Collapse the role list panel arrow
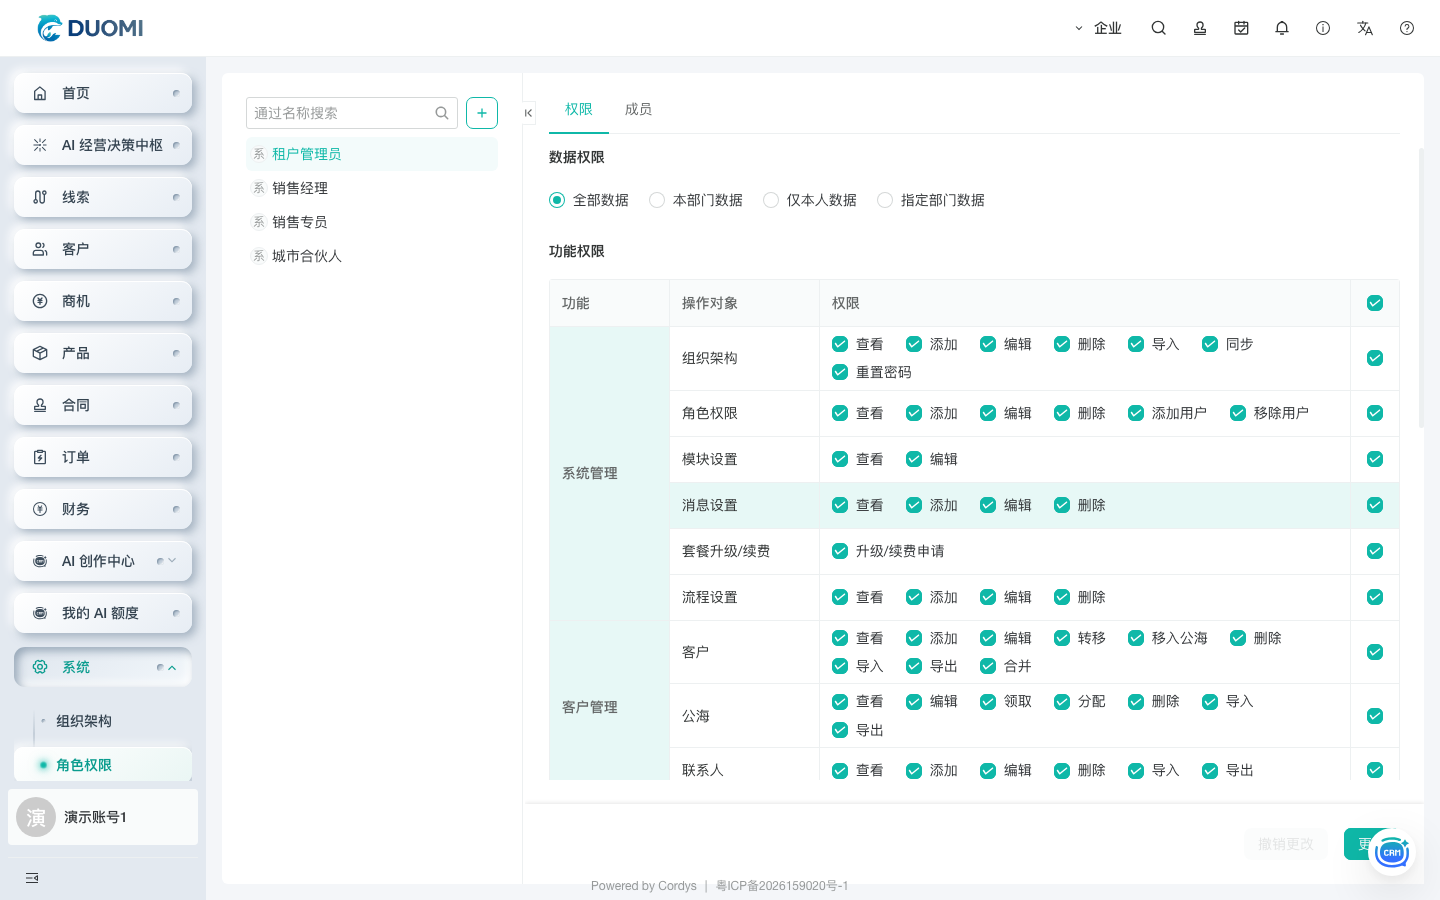 528,113
